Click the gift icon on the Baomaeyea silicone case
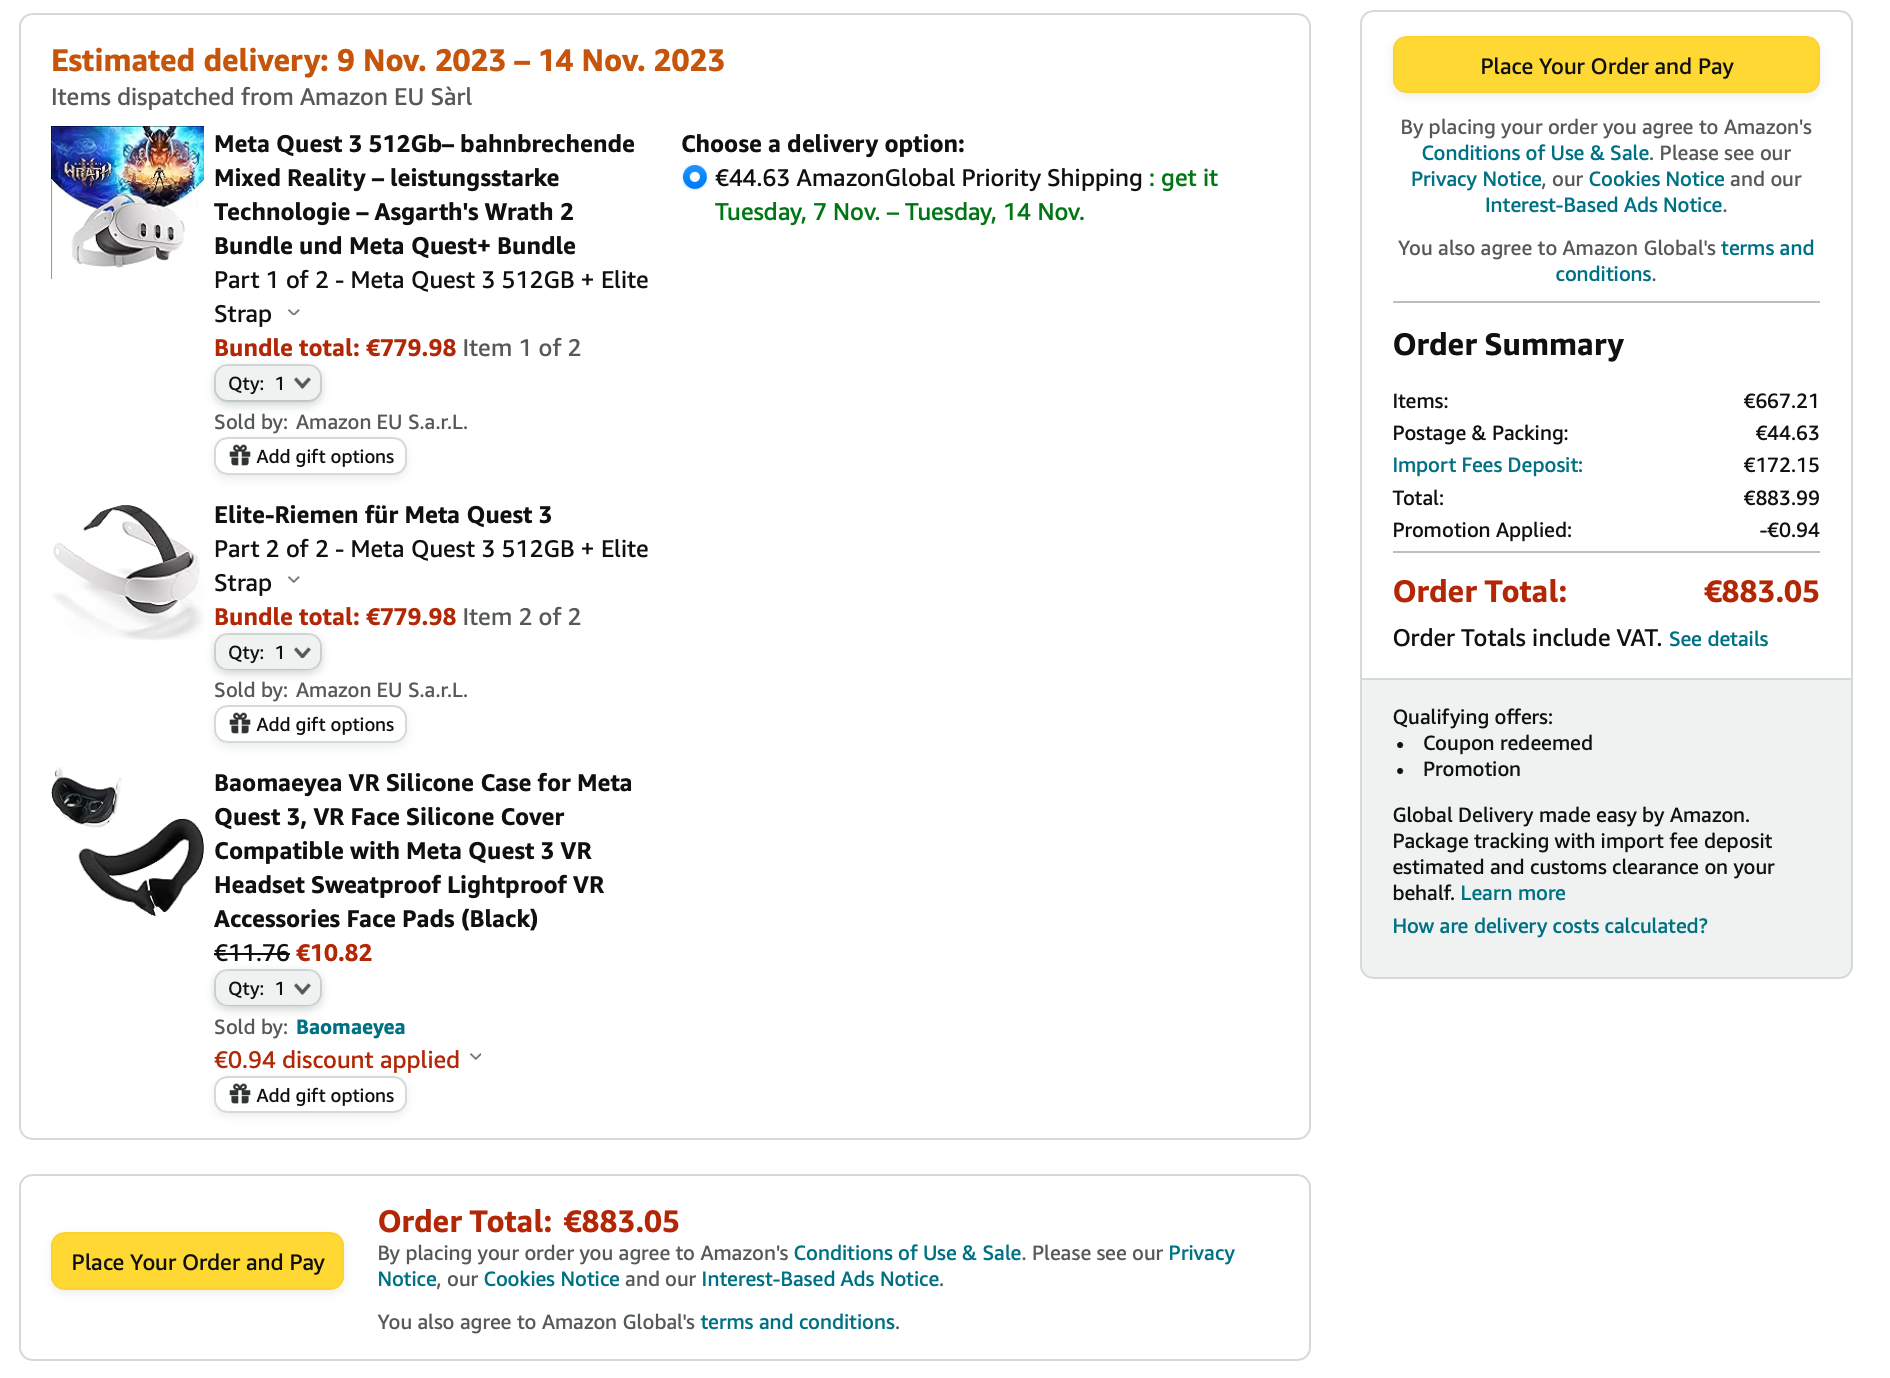Screen dimensions: 1890x1378 click(x=240, y=1095)
